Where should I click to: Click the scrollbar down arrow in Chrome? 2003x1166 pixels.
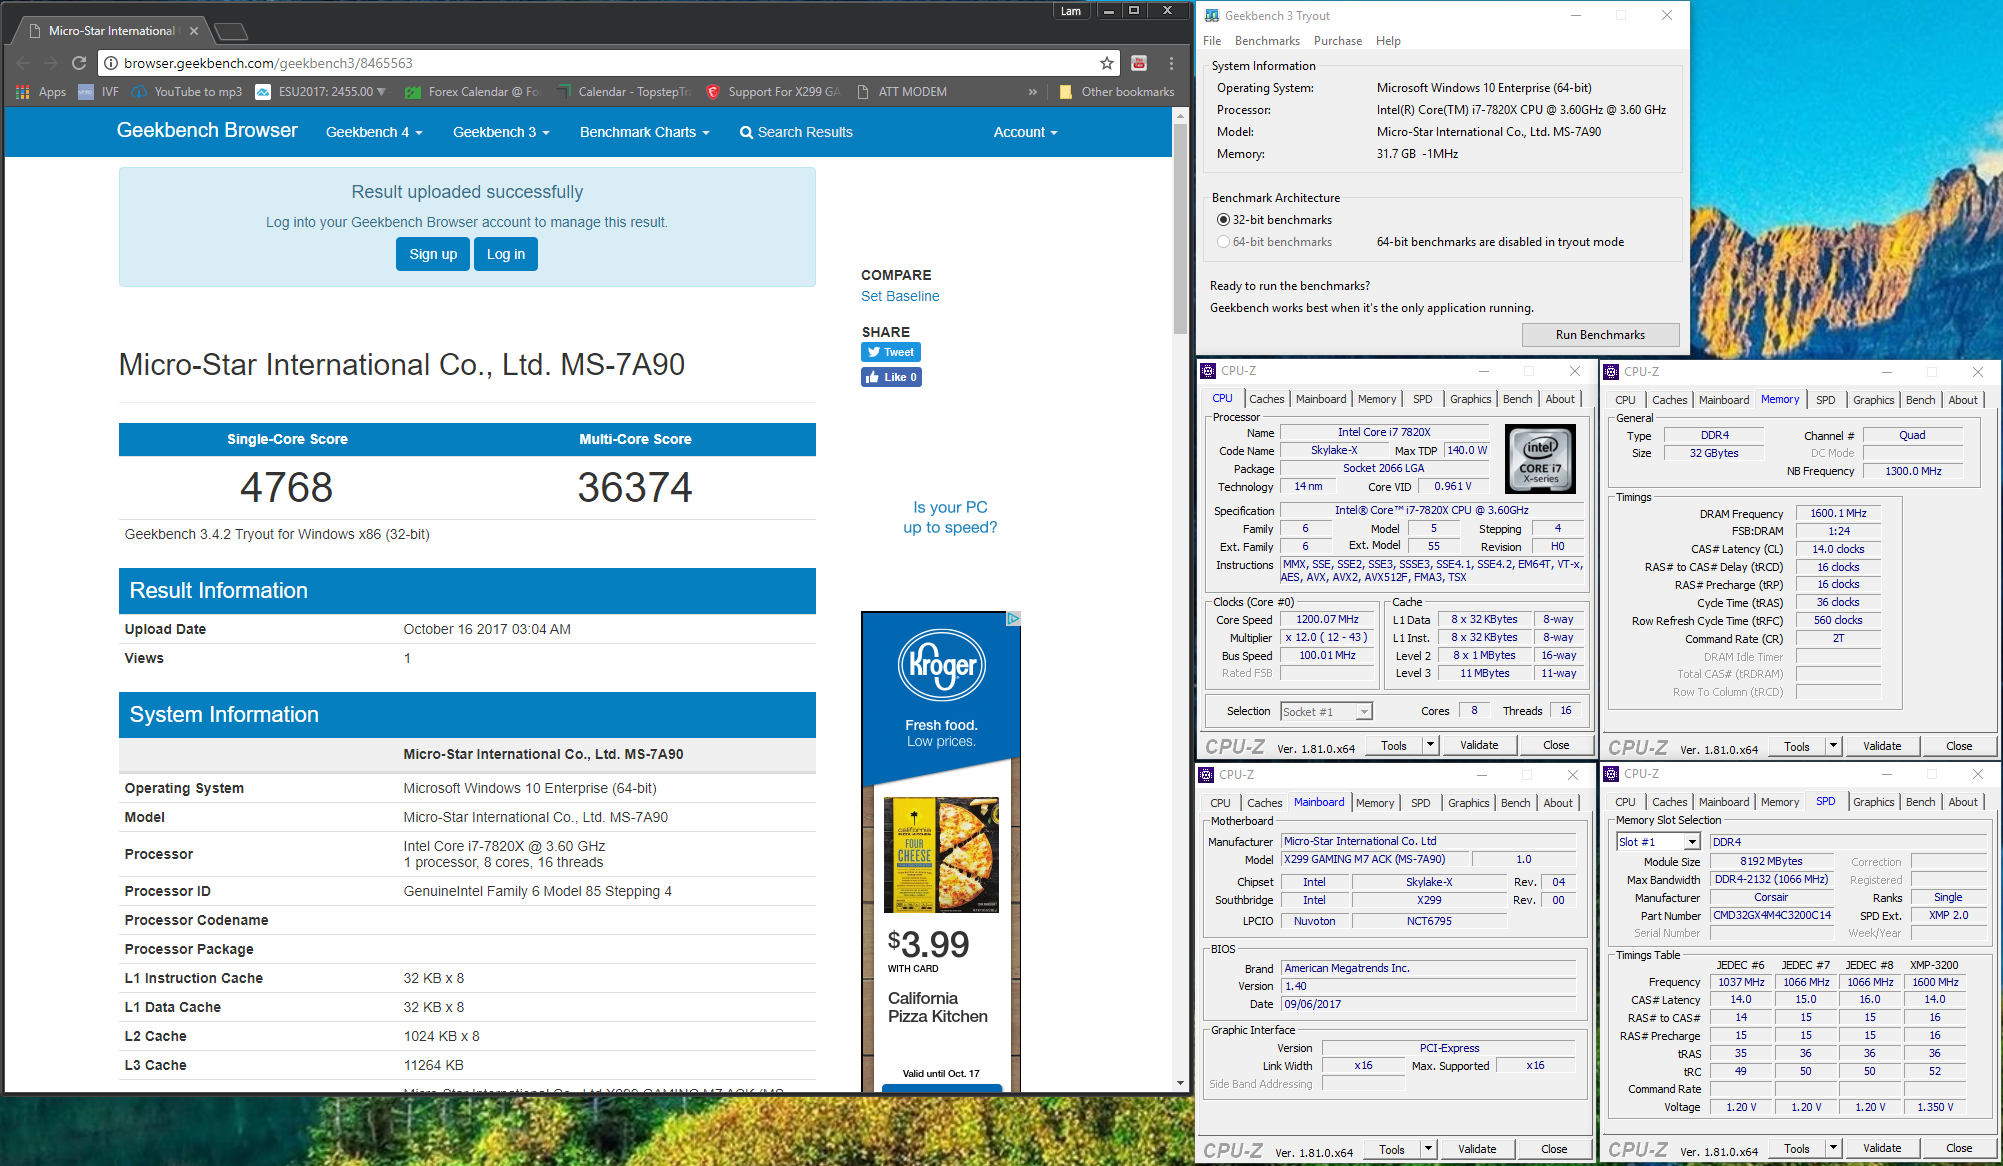(1180, 1083)
